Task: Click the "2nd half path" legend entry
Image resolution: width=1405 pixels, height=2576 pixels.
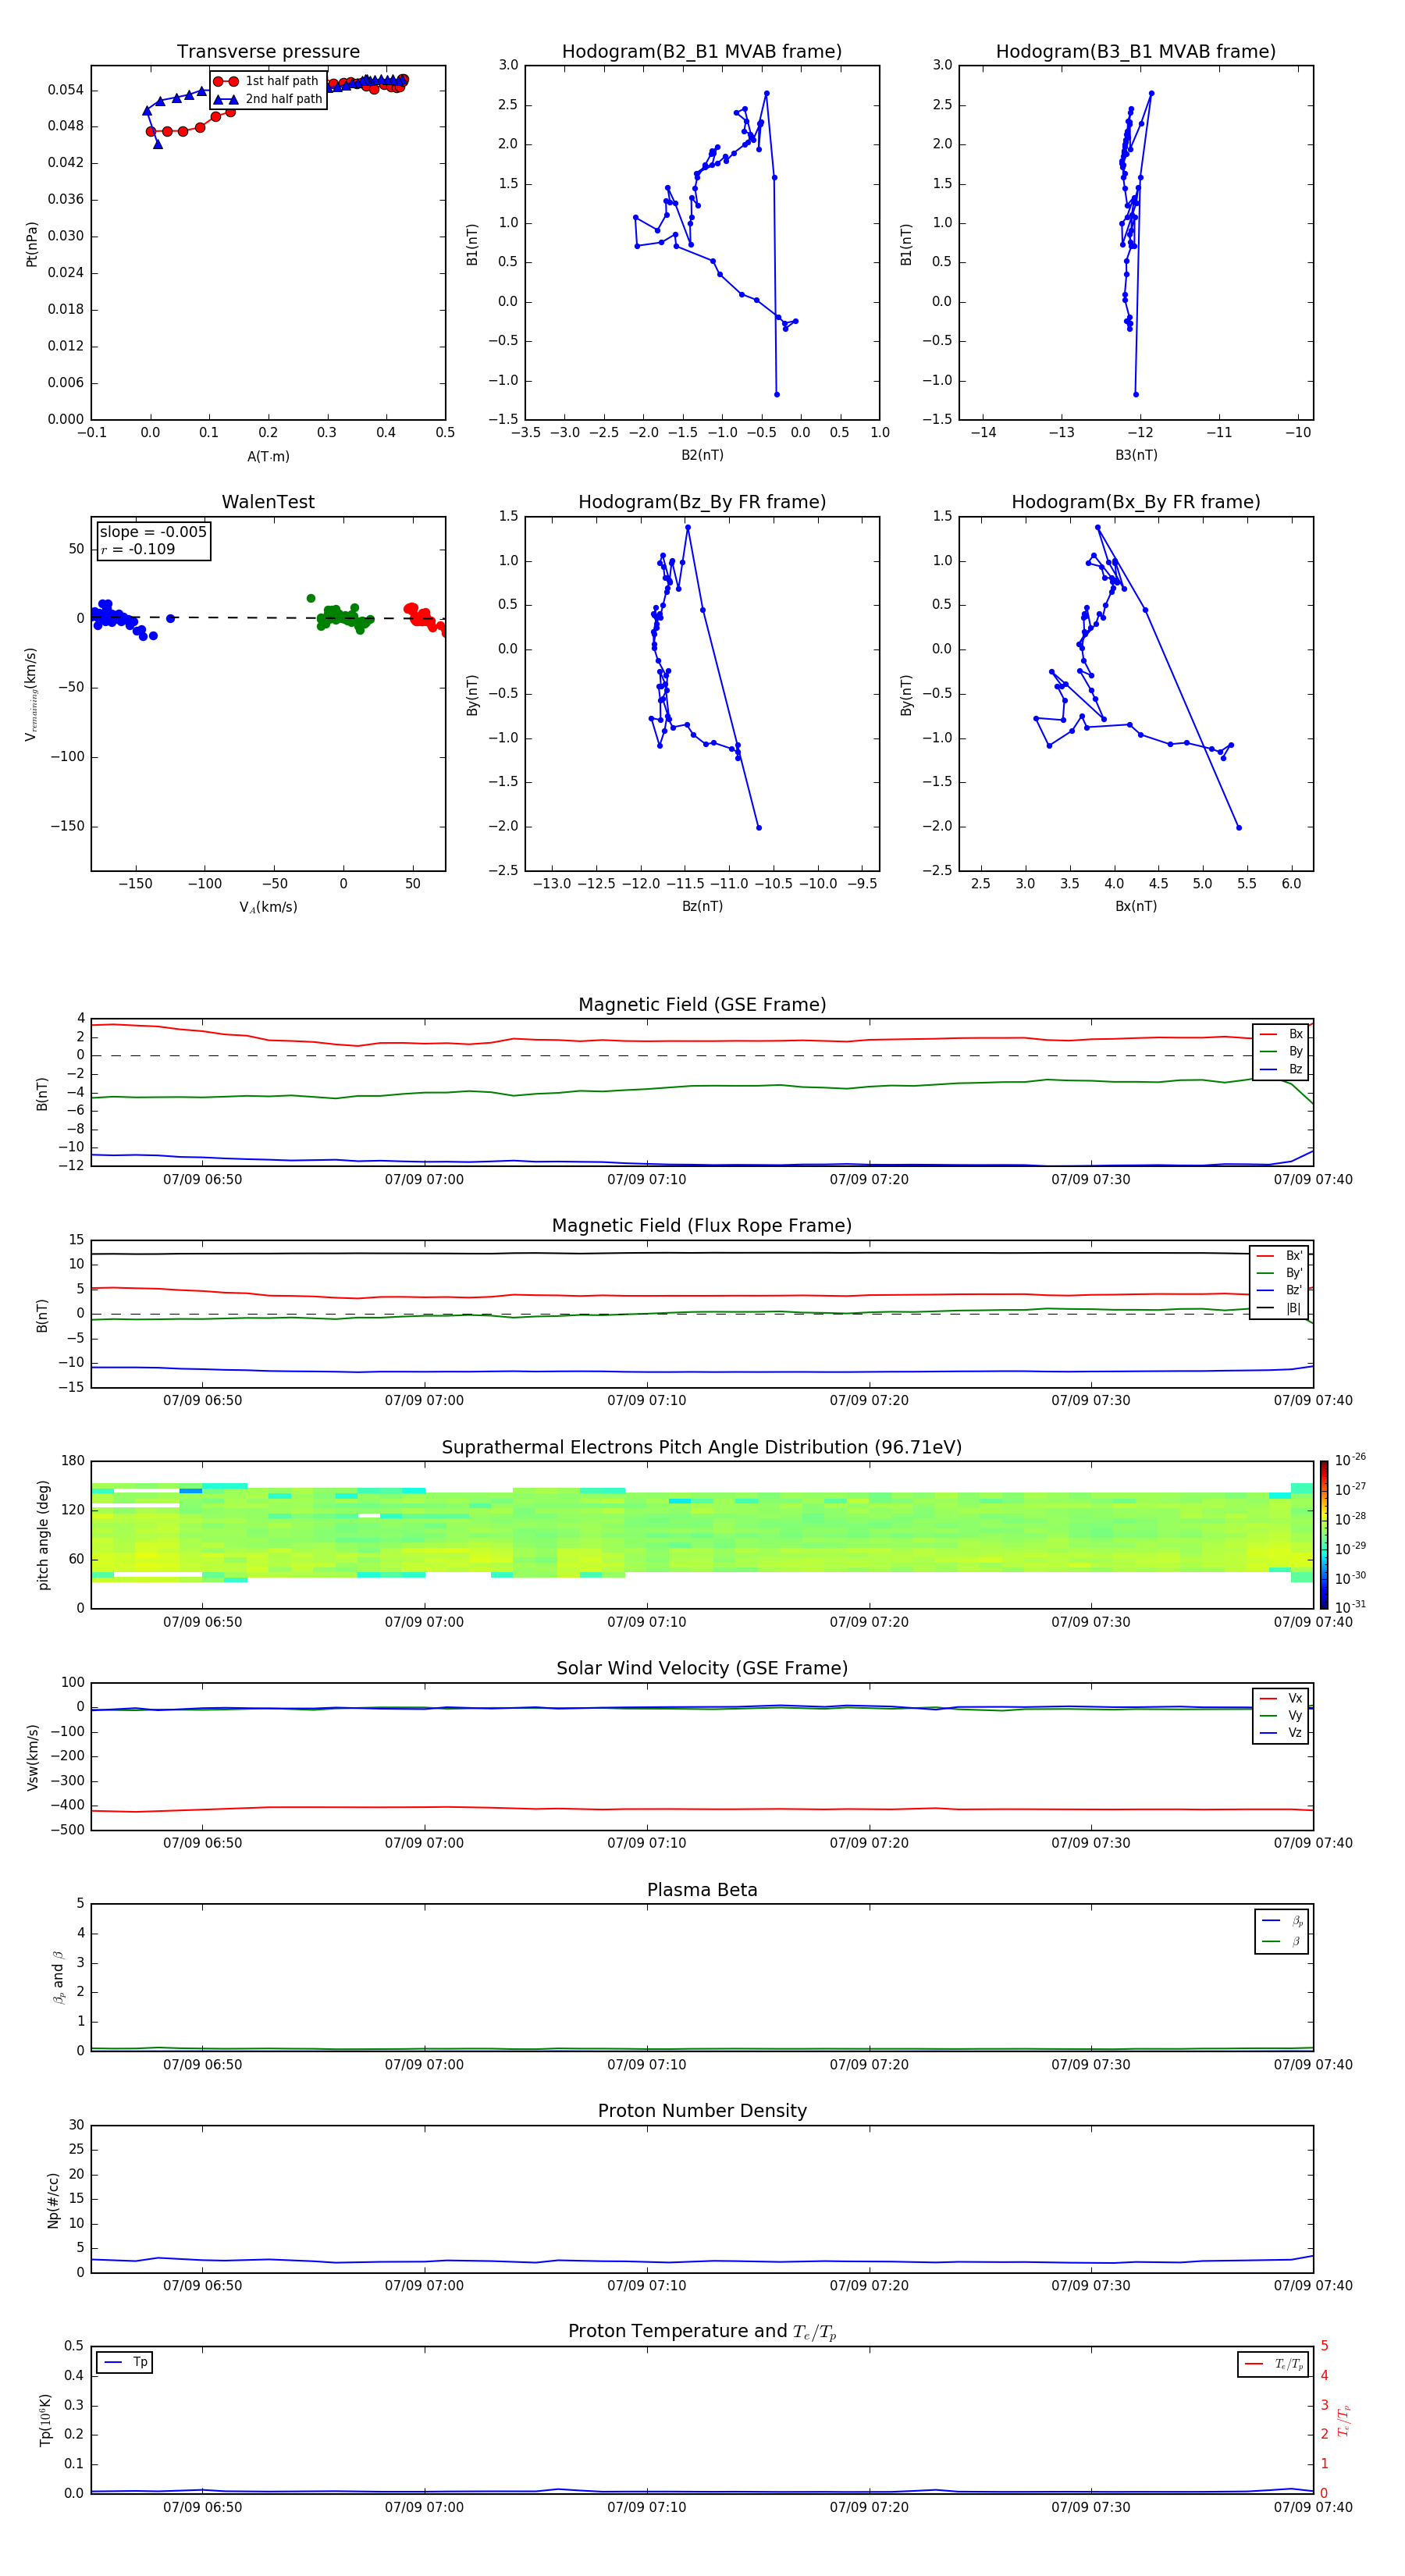Action: 269,99
